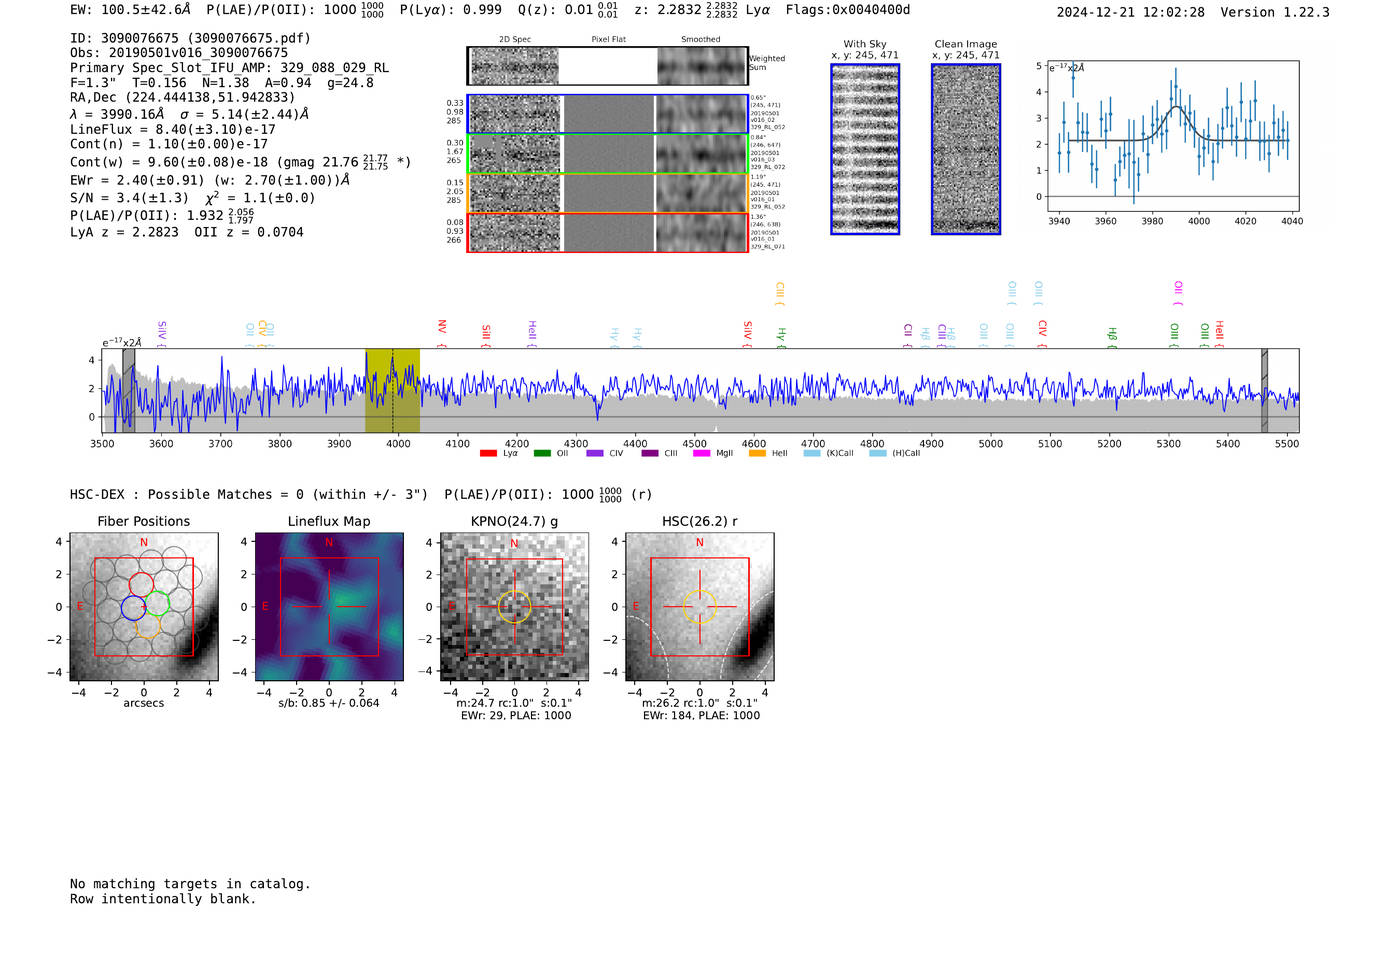Click the green OII legend swatch
This screenshot has width=1400, height=953.
(542, 454)
